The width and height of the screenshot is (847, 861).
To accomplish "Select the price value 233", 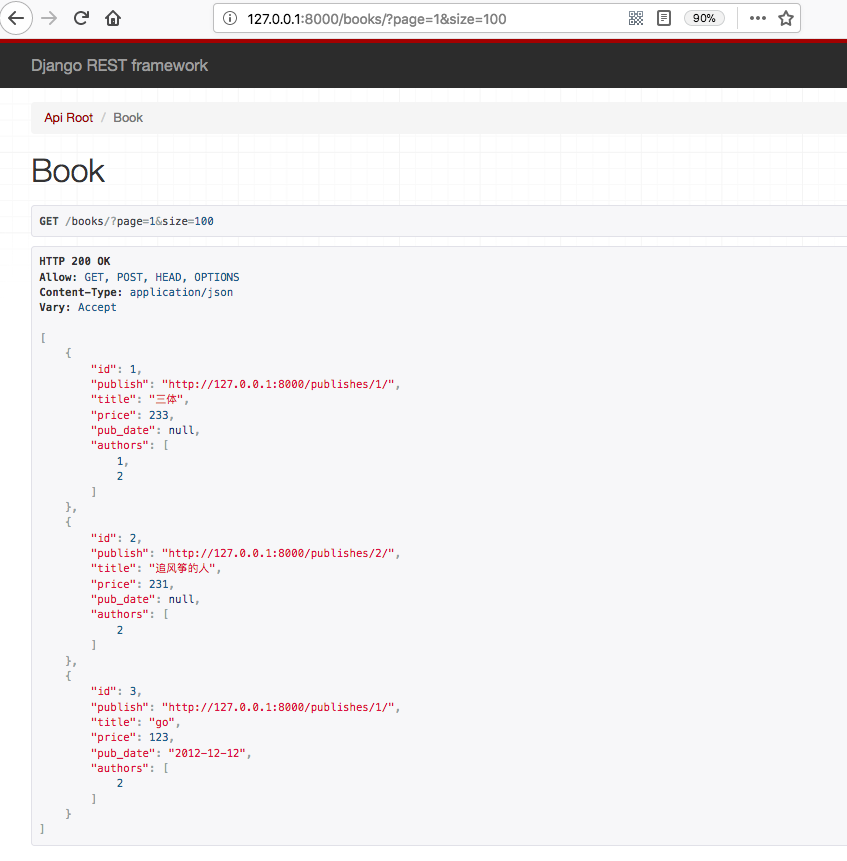I will pos(159,415).
